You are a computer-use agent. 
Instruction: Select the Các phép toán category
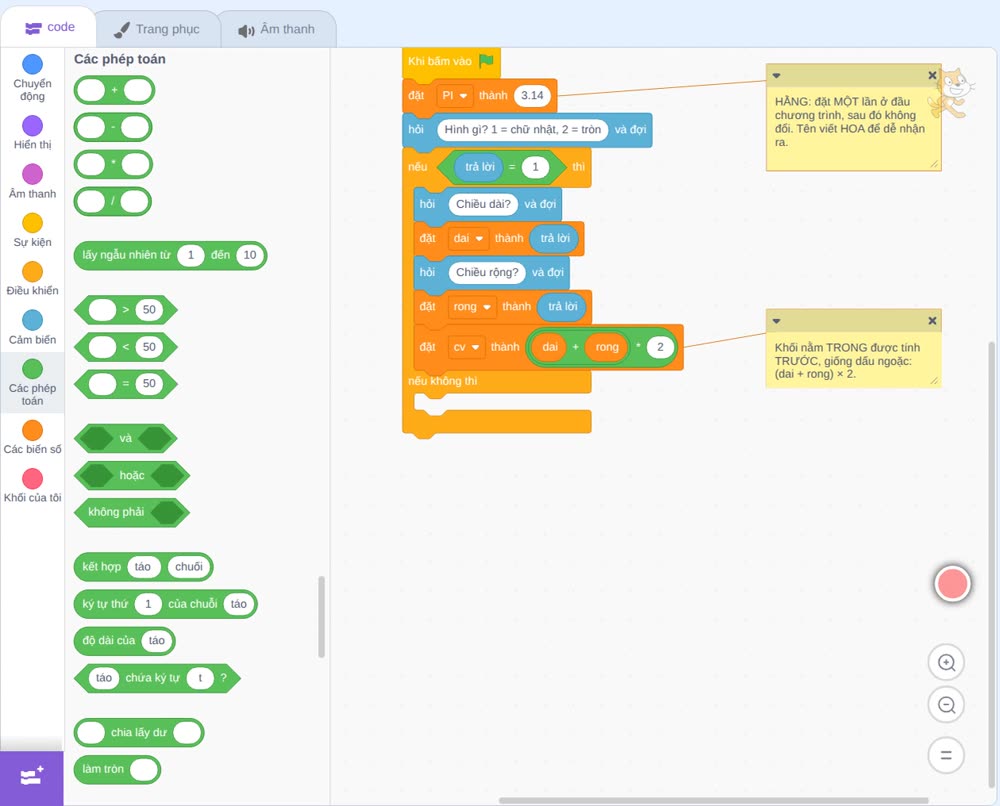33,383
